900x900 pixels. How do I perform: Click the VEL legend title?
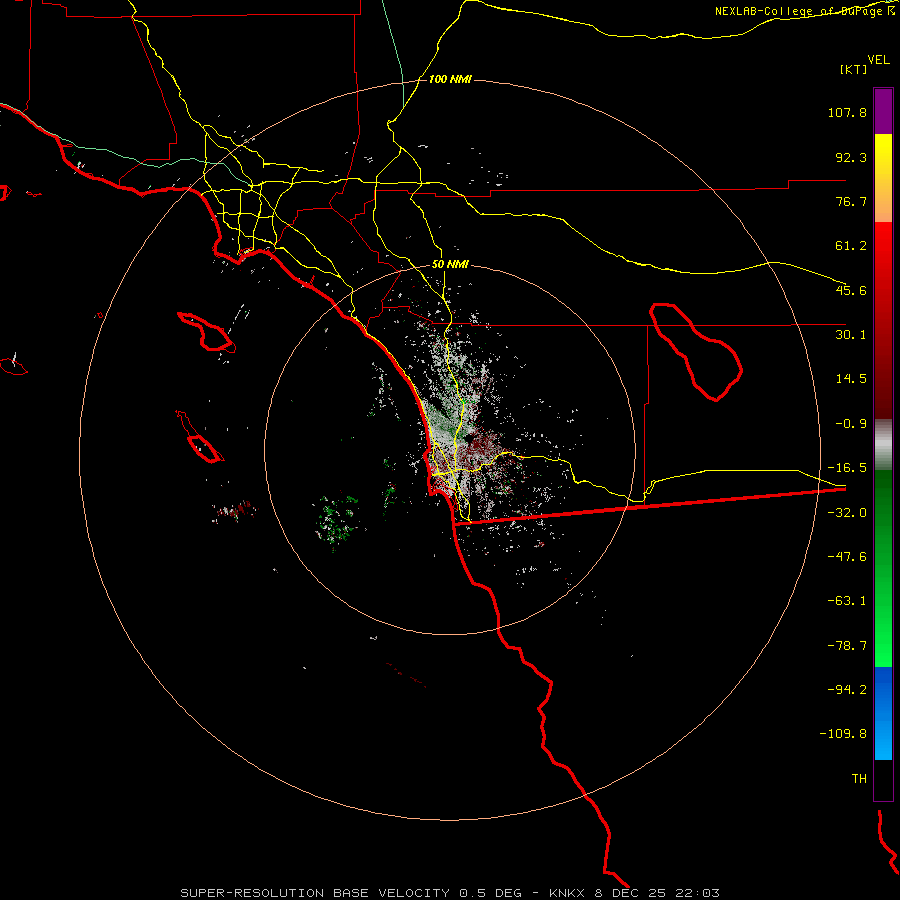(x=878, y=59)
